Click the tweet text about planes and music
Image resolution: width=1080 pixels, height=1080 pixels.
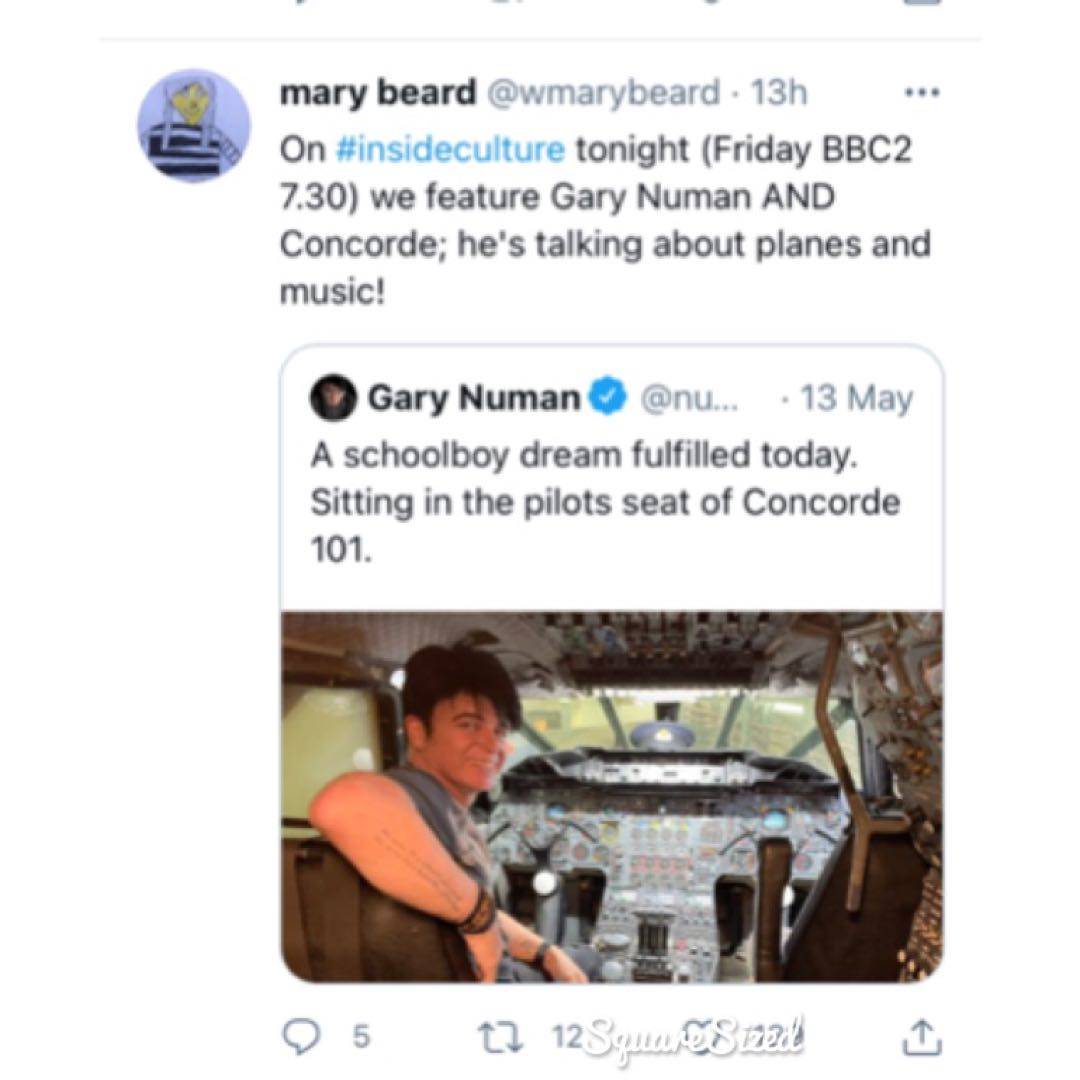[605, 220]
